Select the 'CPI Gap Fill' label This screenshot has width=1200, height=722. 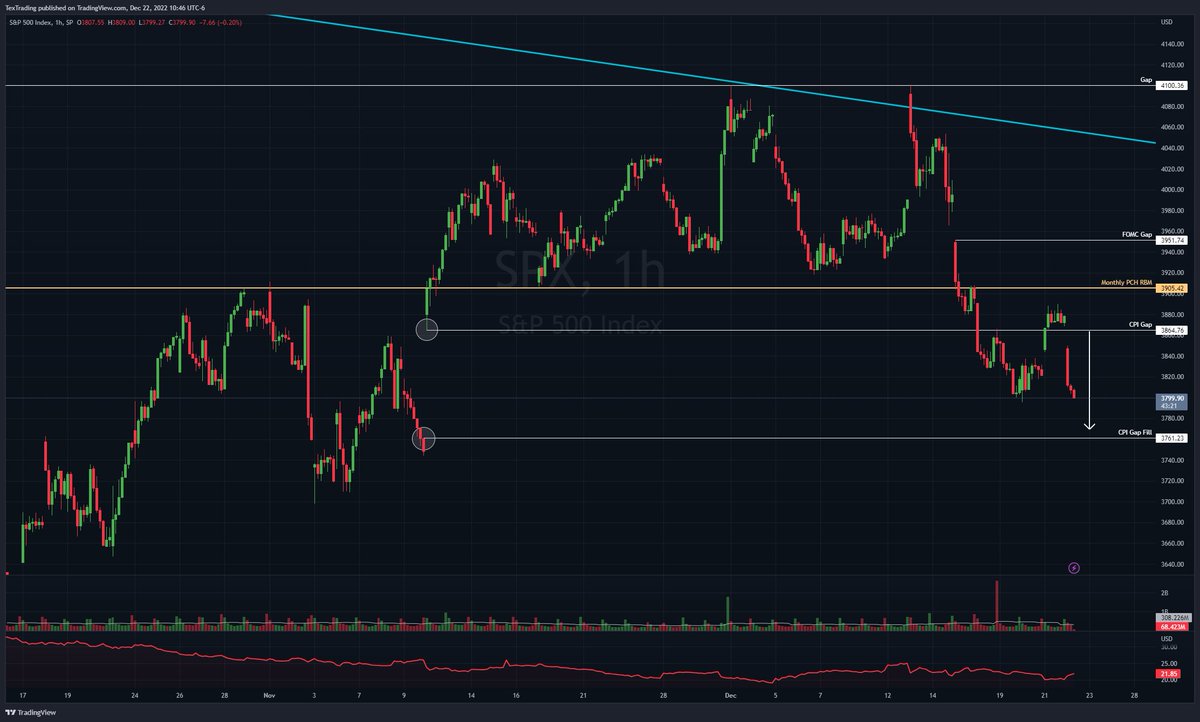pyautogui.click(x=1135, y=432)
